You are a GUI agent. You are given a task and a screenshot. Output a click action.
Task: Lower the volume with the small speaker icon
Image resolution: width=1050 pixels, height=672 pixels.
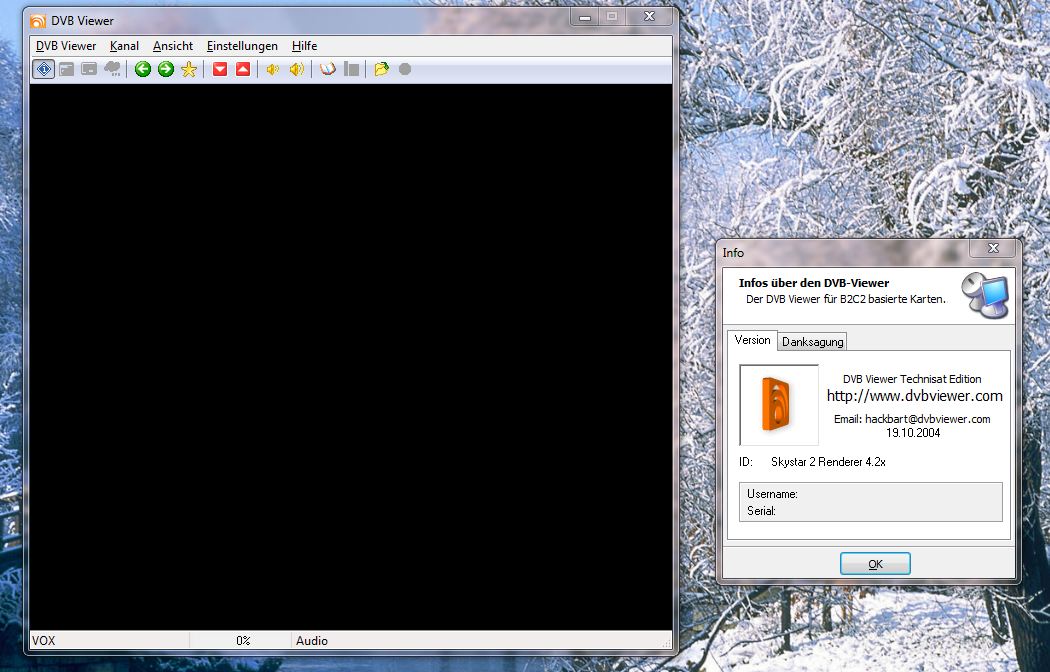tap(272, 69)
